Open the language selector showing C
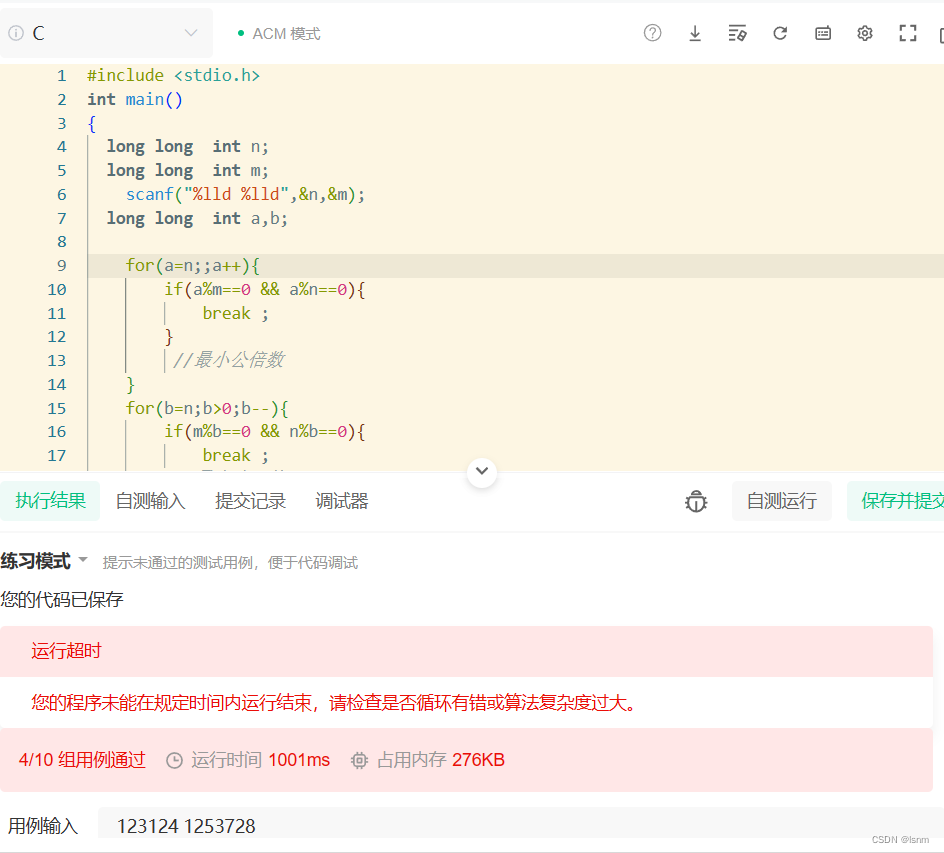The width and height of the screenshot is (944, 853). click(107, 32)
